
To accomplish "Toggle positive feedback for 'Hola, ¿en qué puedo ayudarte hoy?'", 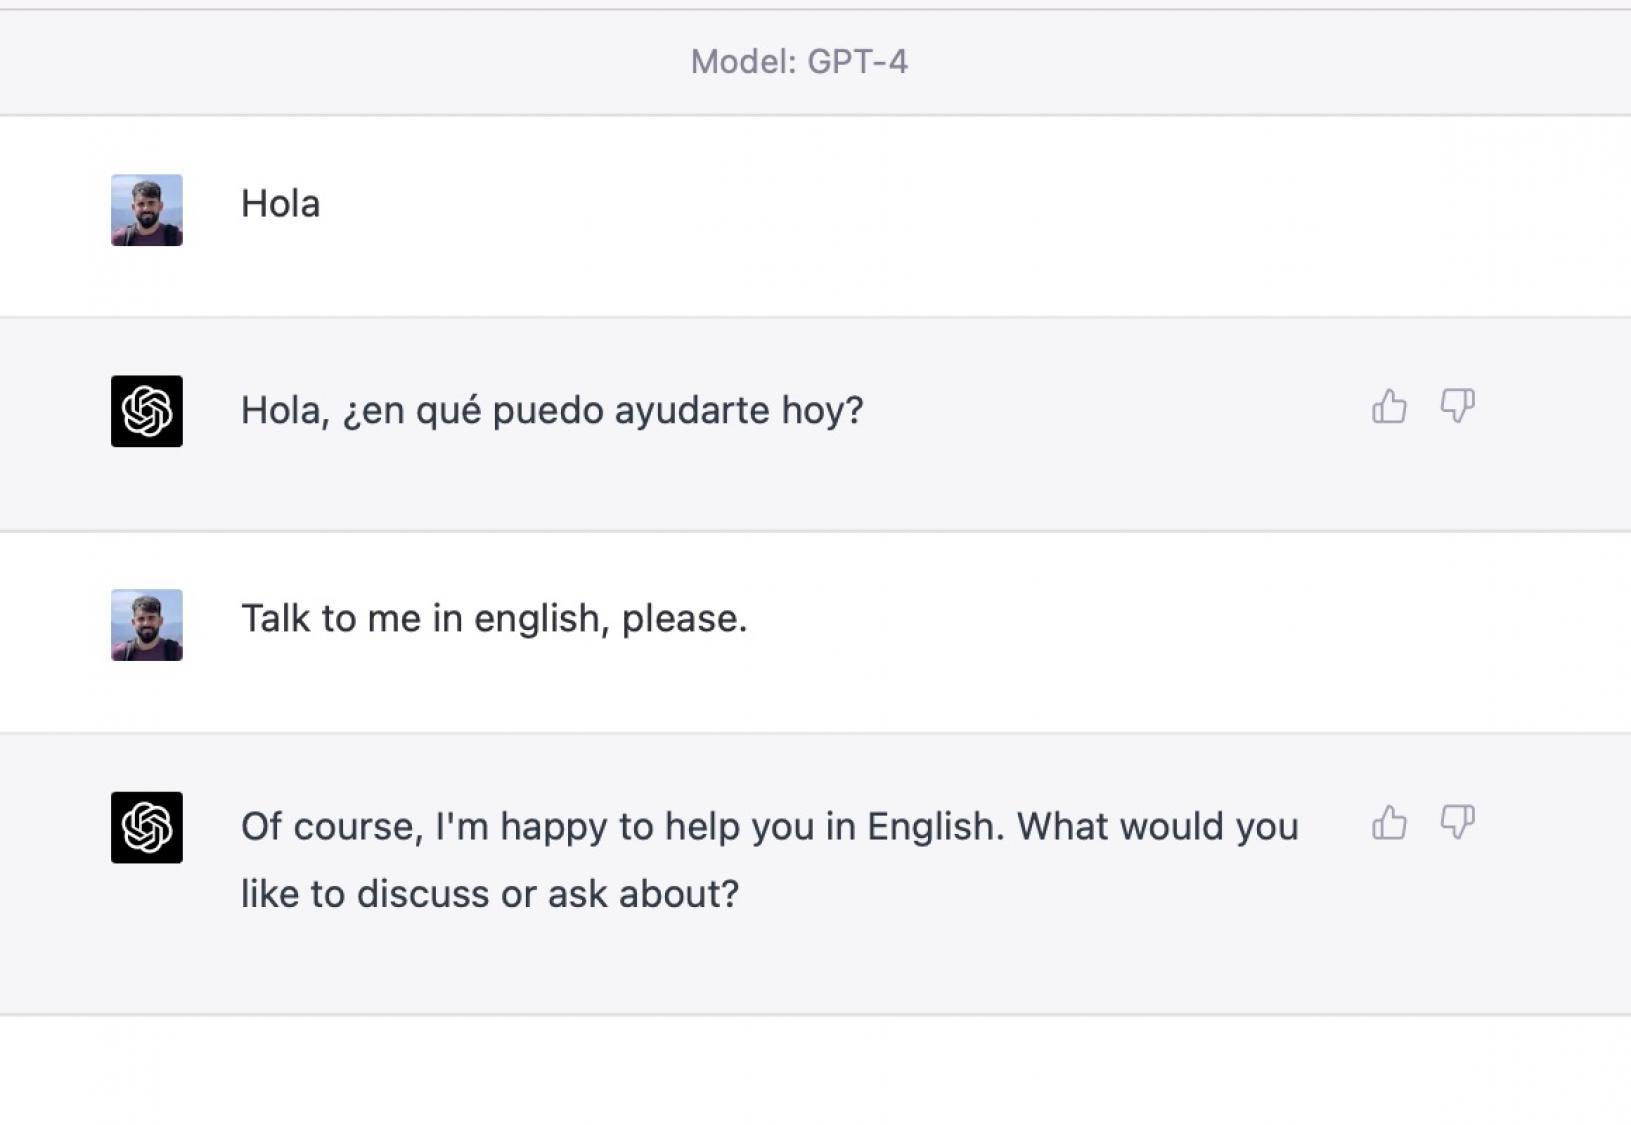I will click(x=1390, y=405).
